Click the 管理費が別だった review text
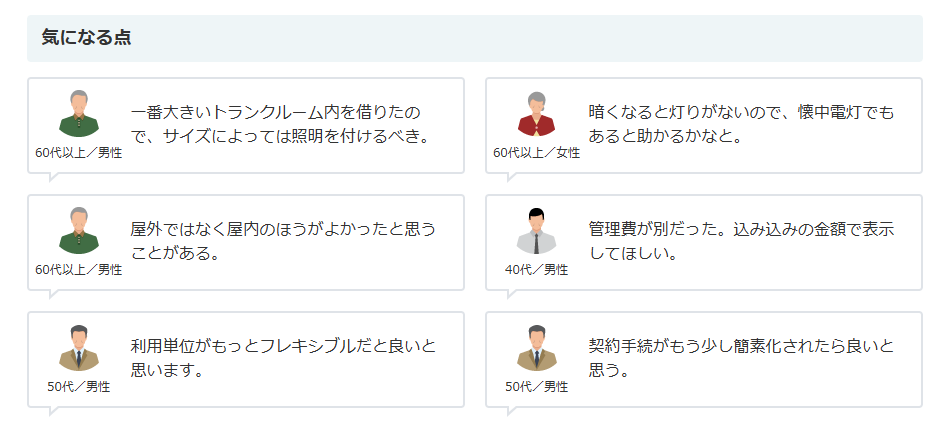Viewport: 950px width, 435px height. pos(741,241)
